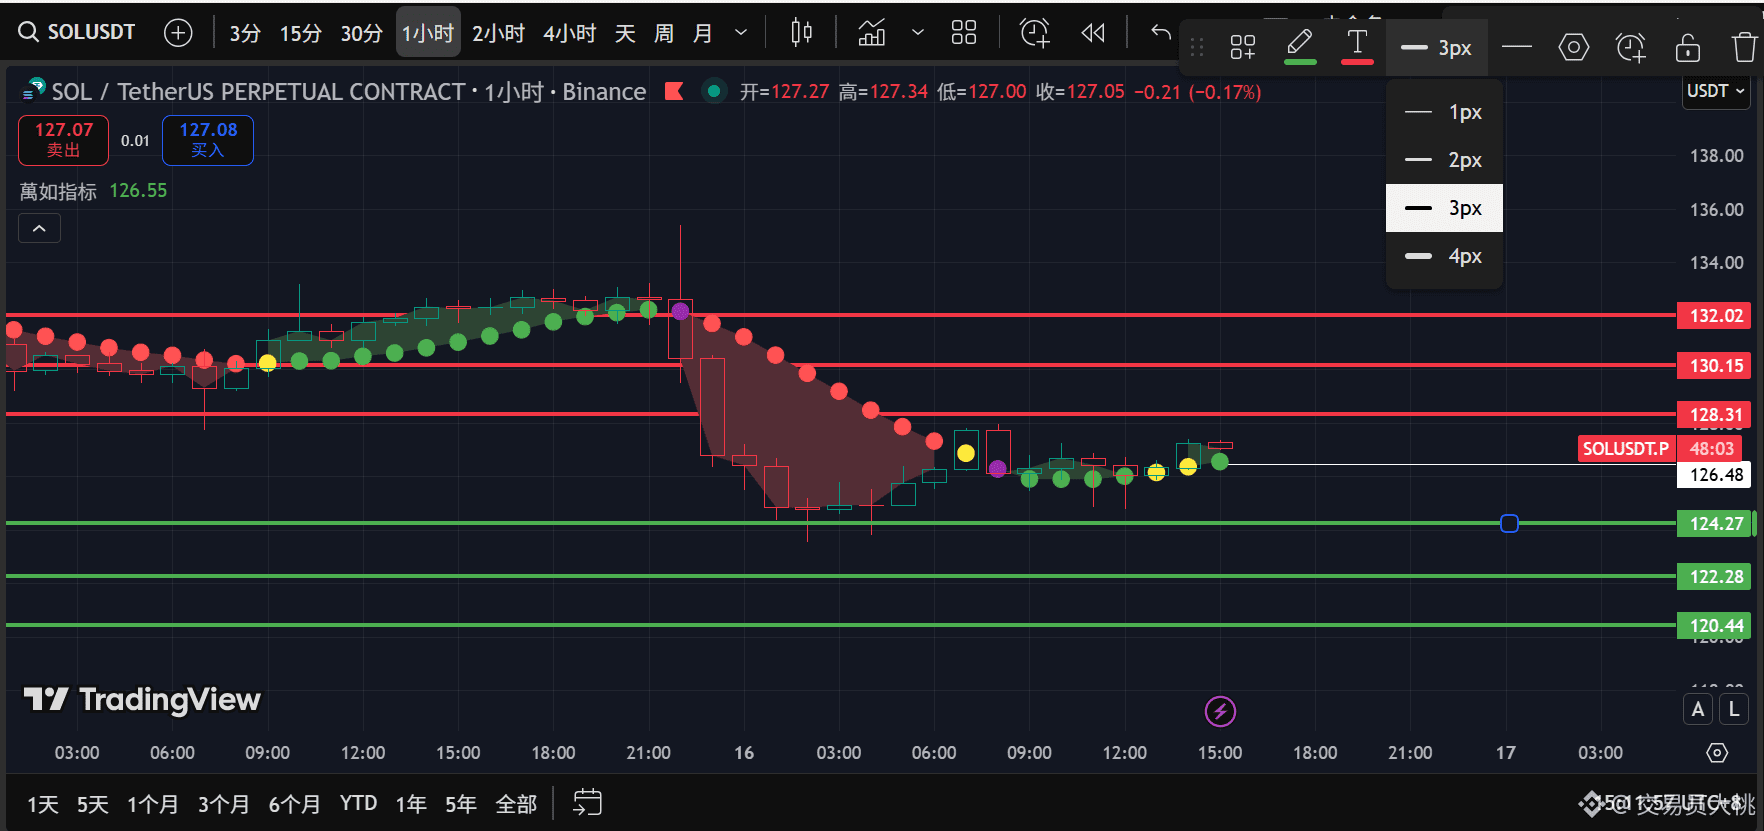The width and height of the screenshot is (1764, 831).
Task: Collapse the indicator legend chevron
Action: [x=39, y=228]
